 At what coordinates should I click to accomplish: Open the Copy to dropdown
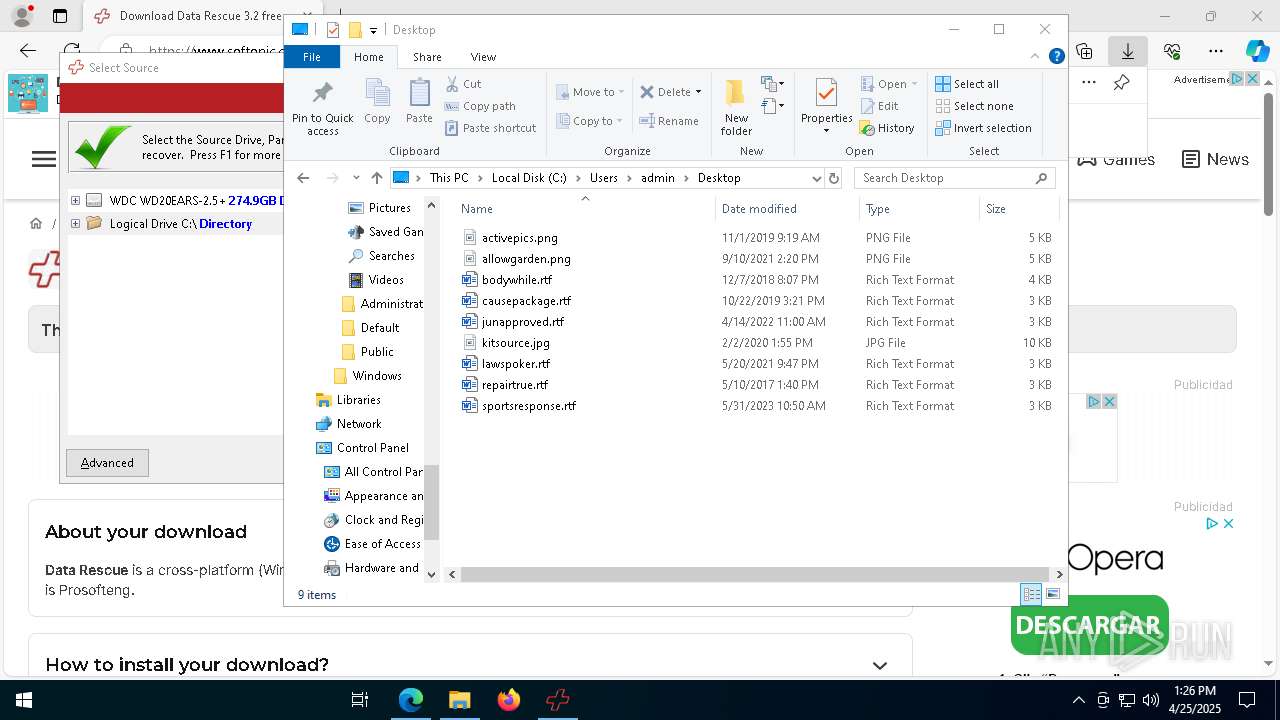pyautogui.click(x=590, y=121)
